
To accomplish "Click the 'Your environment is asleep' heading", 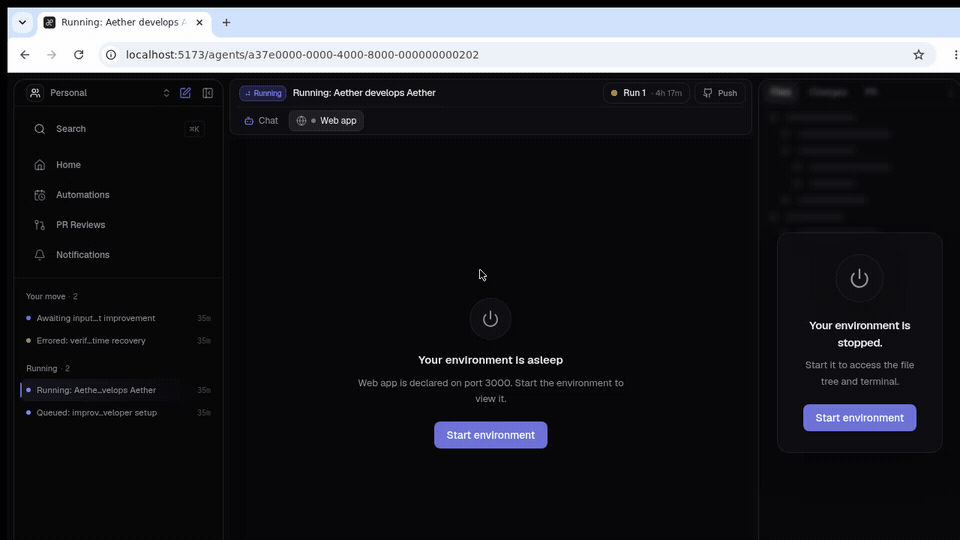I will coord(490,360).
